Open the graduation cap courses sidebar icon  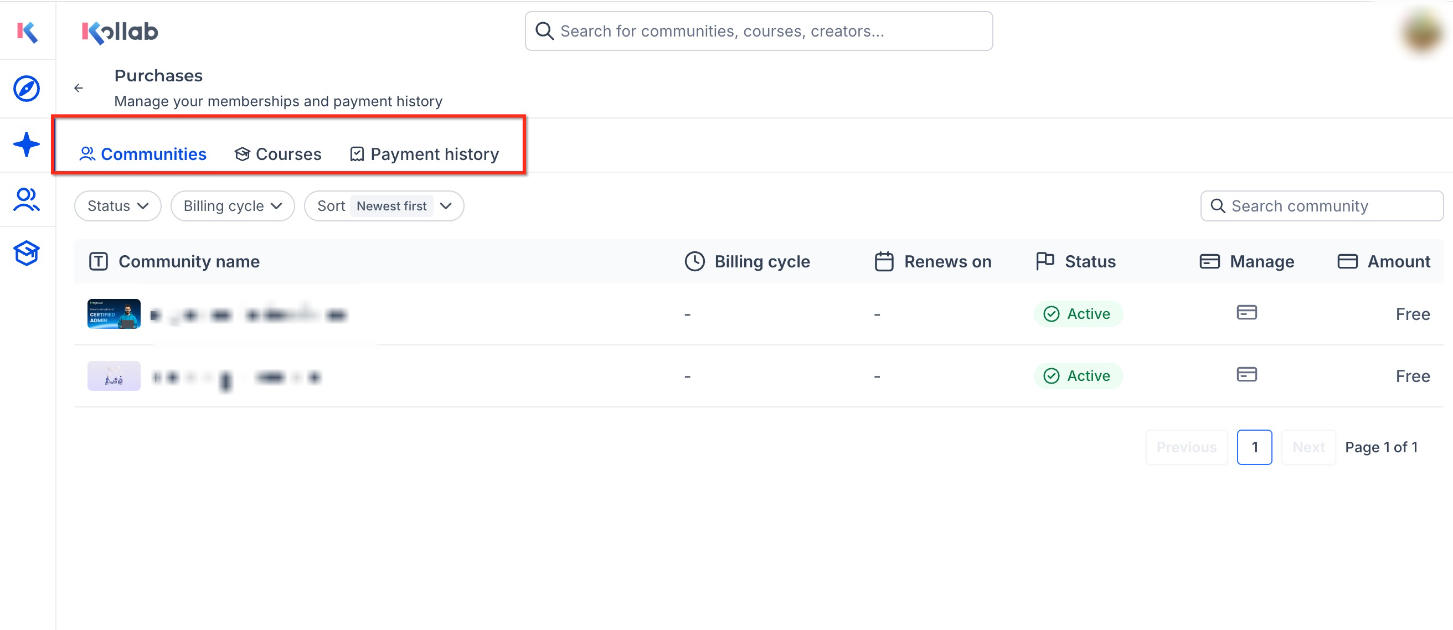click(27, 254)
